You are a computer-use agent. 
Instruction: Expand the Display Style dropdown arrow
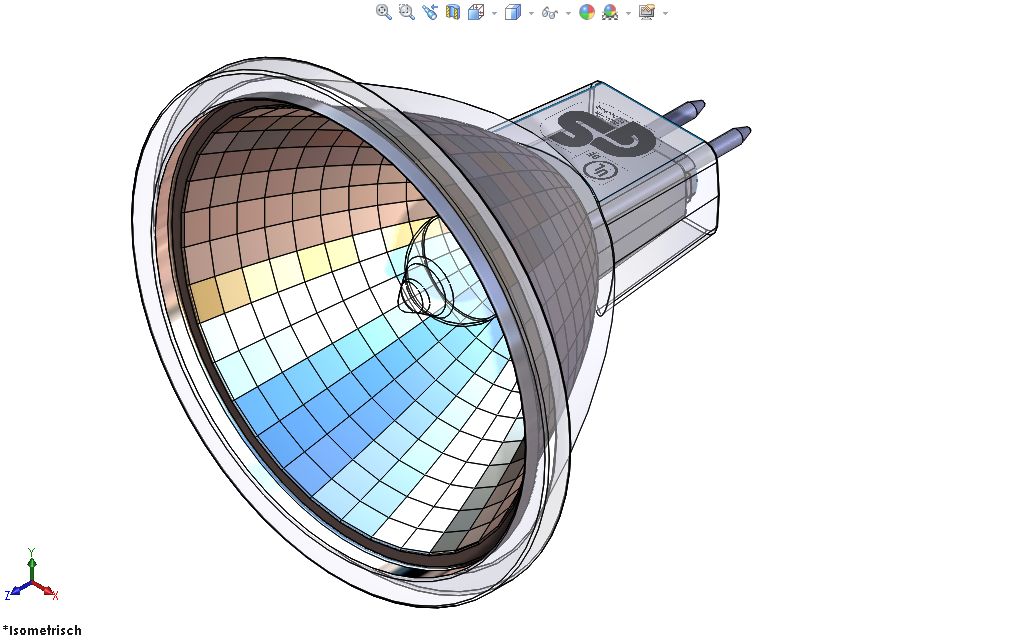pyautogui.click(x=531, y=13)
